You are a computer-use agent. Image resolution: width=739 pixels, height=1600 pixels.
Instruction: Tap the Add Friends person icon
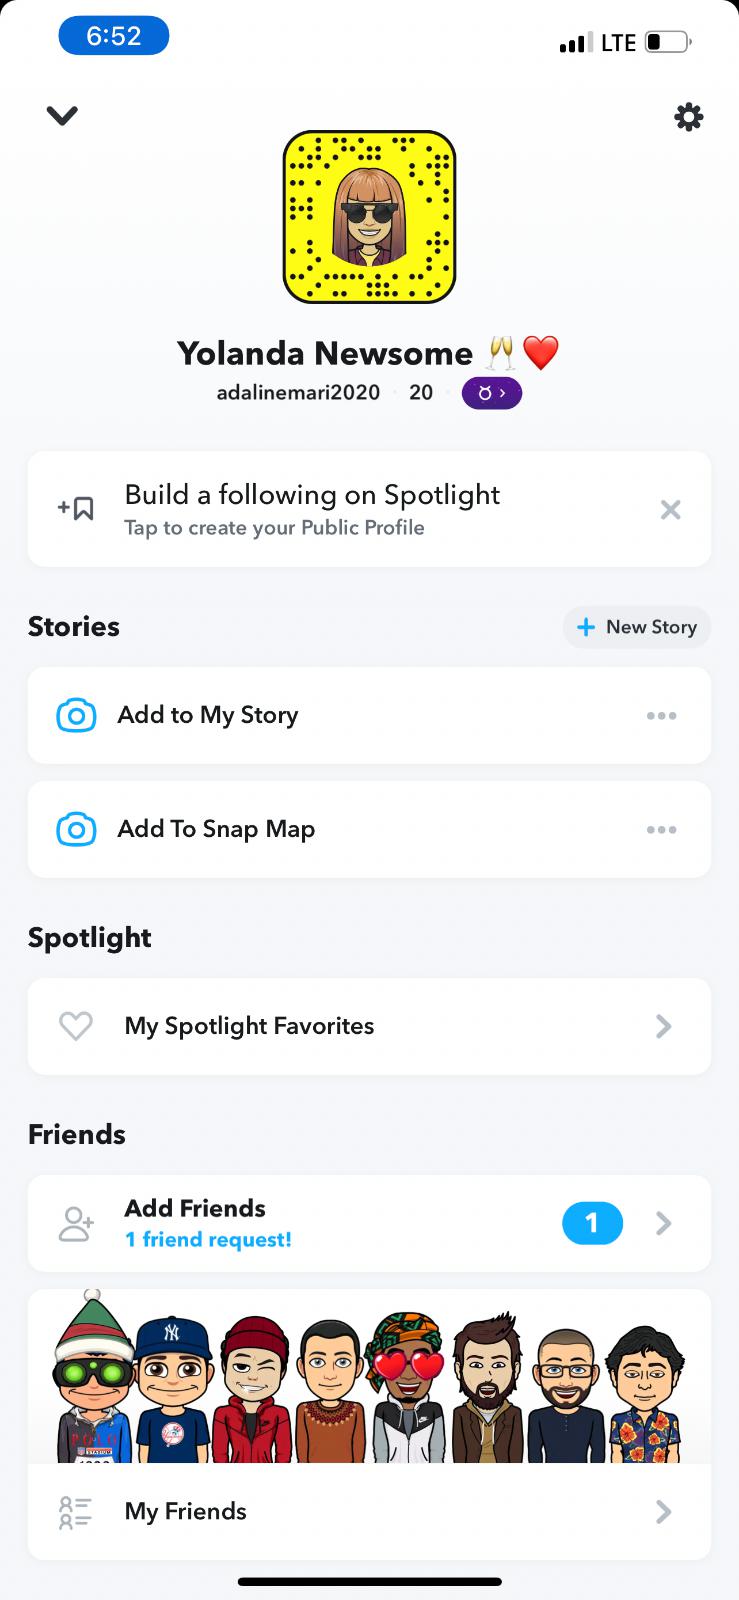tap(76, 1224)
